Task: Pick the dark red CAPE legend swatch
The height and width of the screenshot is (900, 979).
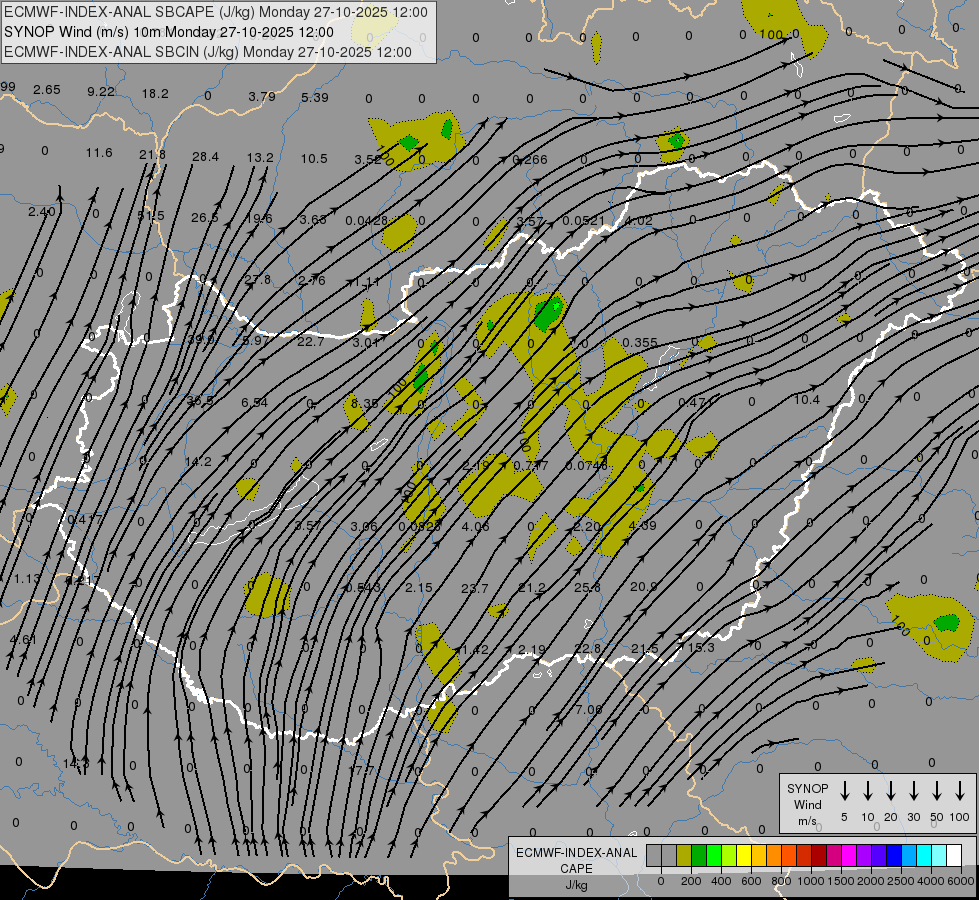Action: pos(819,855)
